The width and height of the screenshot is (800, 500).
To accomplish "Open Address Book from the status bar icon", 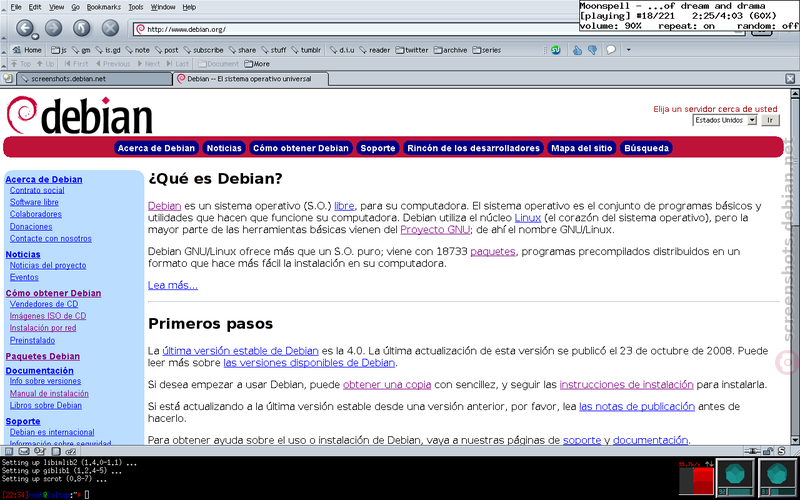I will 56,451.
